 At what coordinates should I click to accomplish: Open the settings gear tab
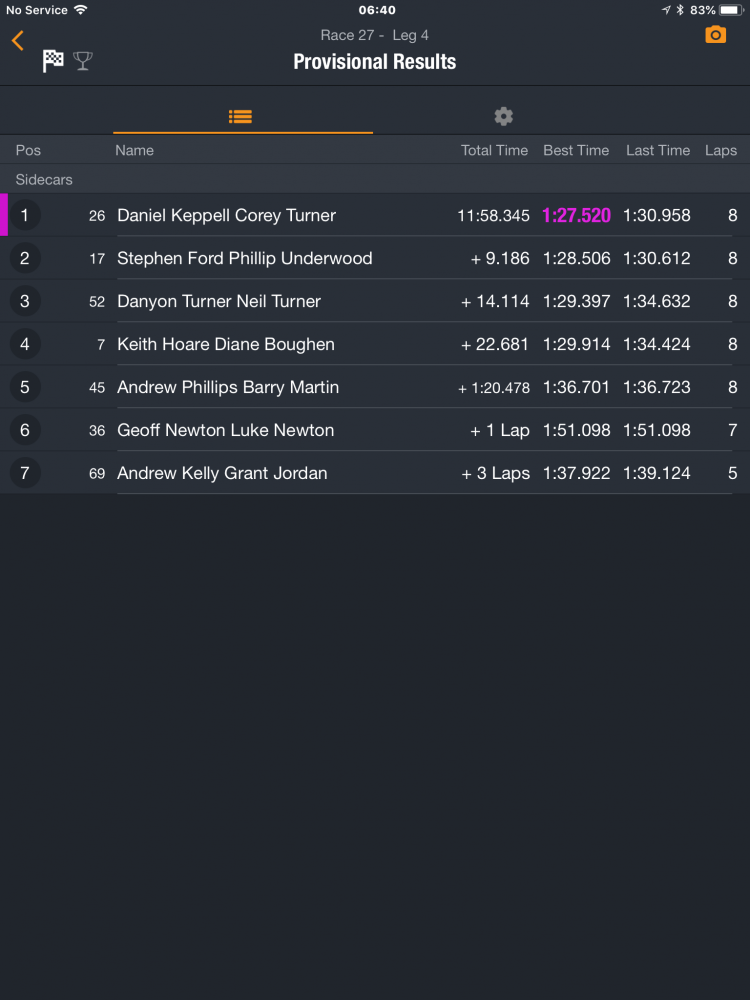click(x=504, y=116)
